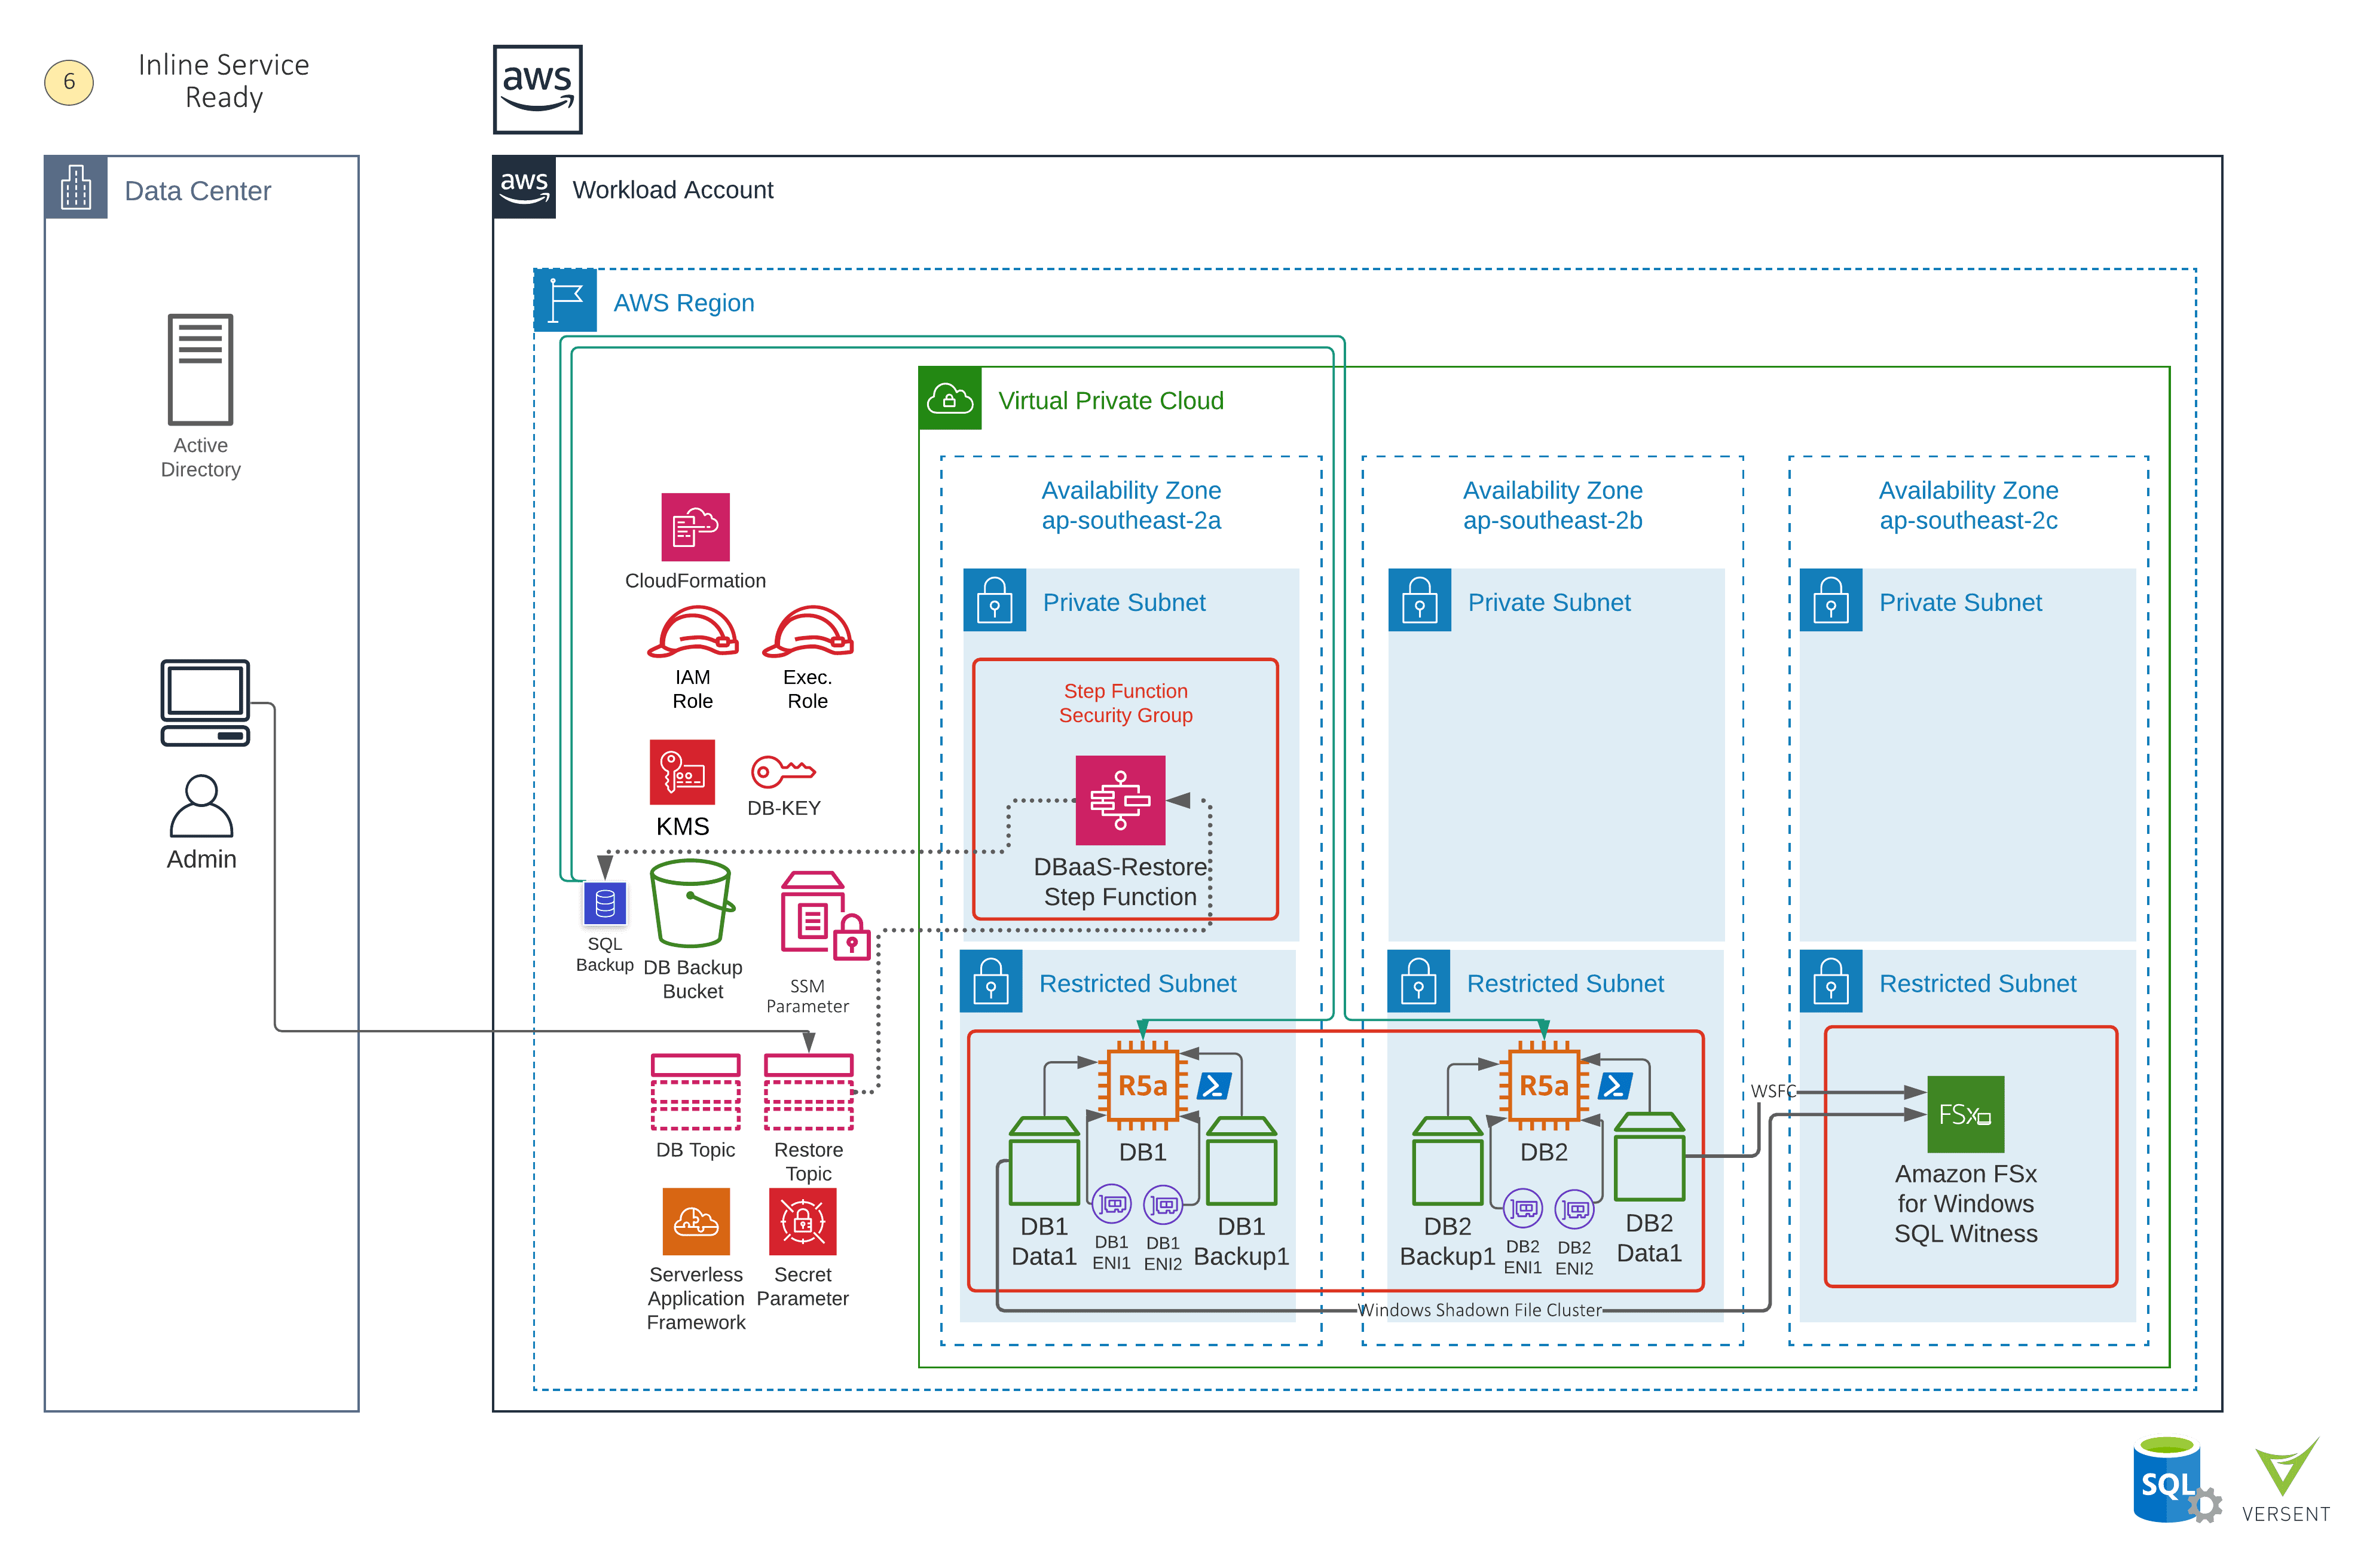Click the SQL Backup database icon
The height and width of the screenshot is (1568, 2376).
tap(605, 904)
